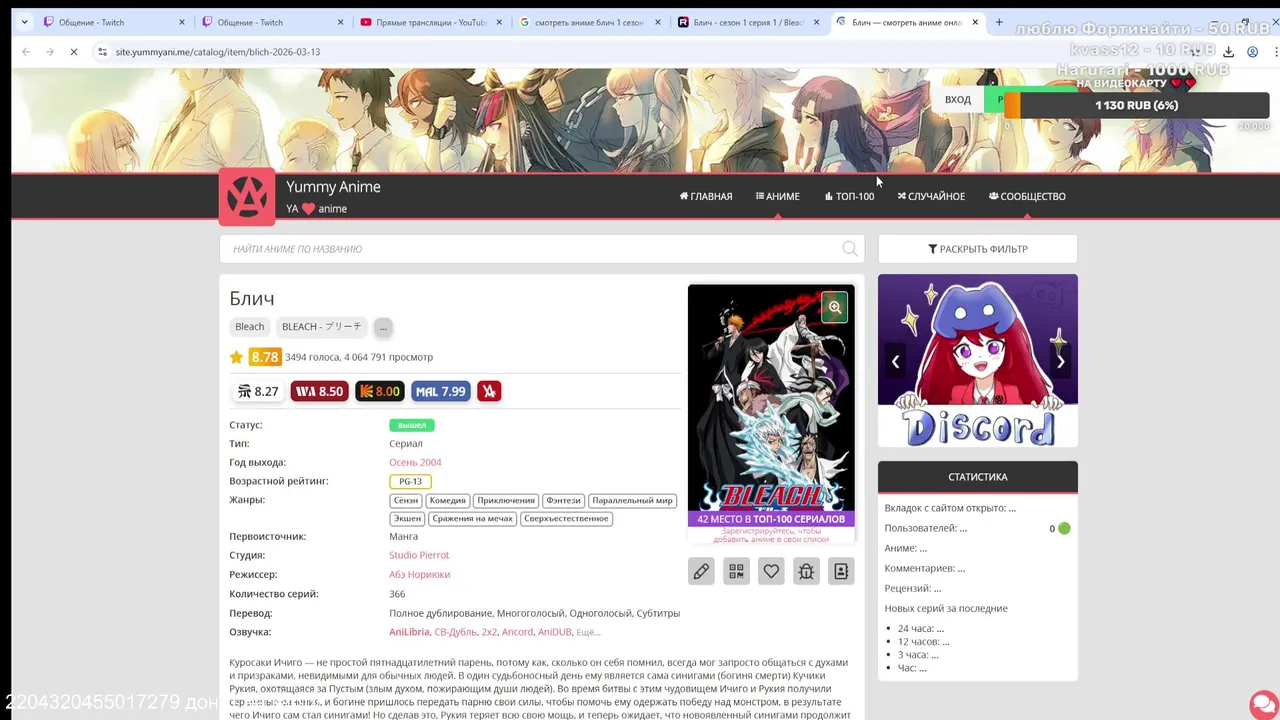Select the Сражения на мечах genre tag

point(473,519)
